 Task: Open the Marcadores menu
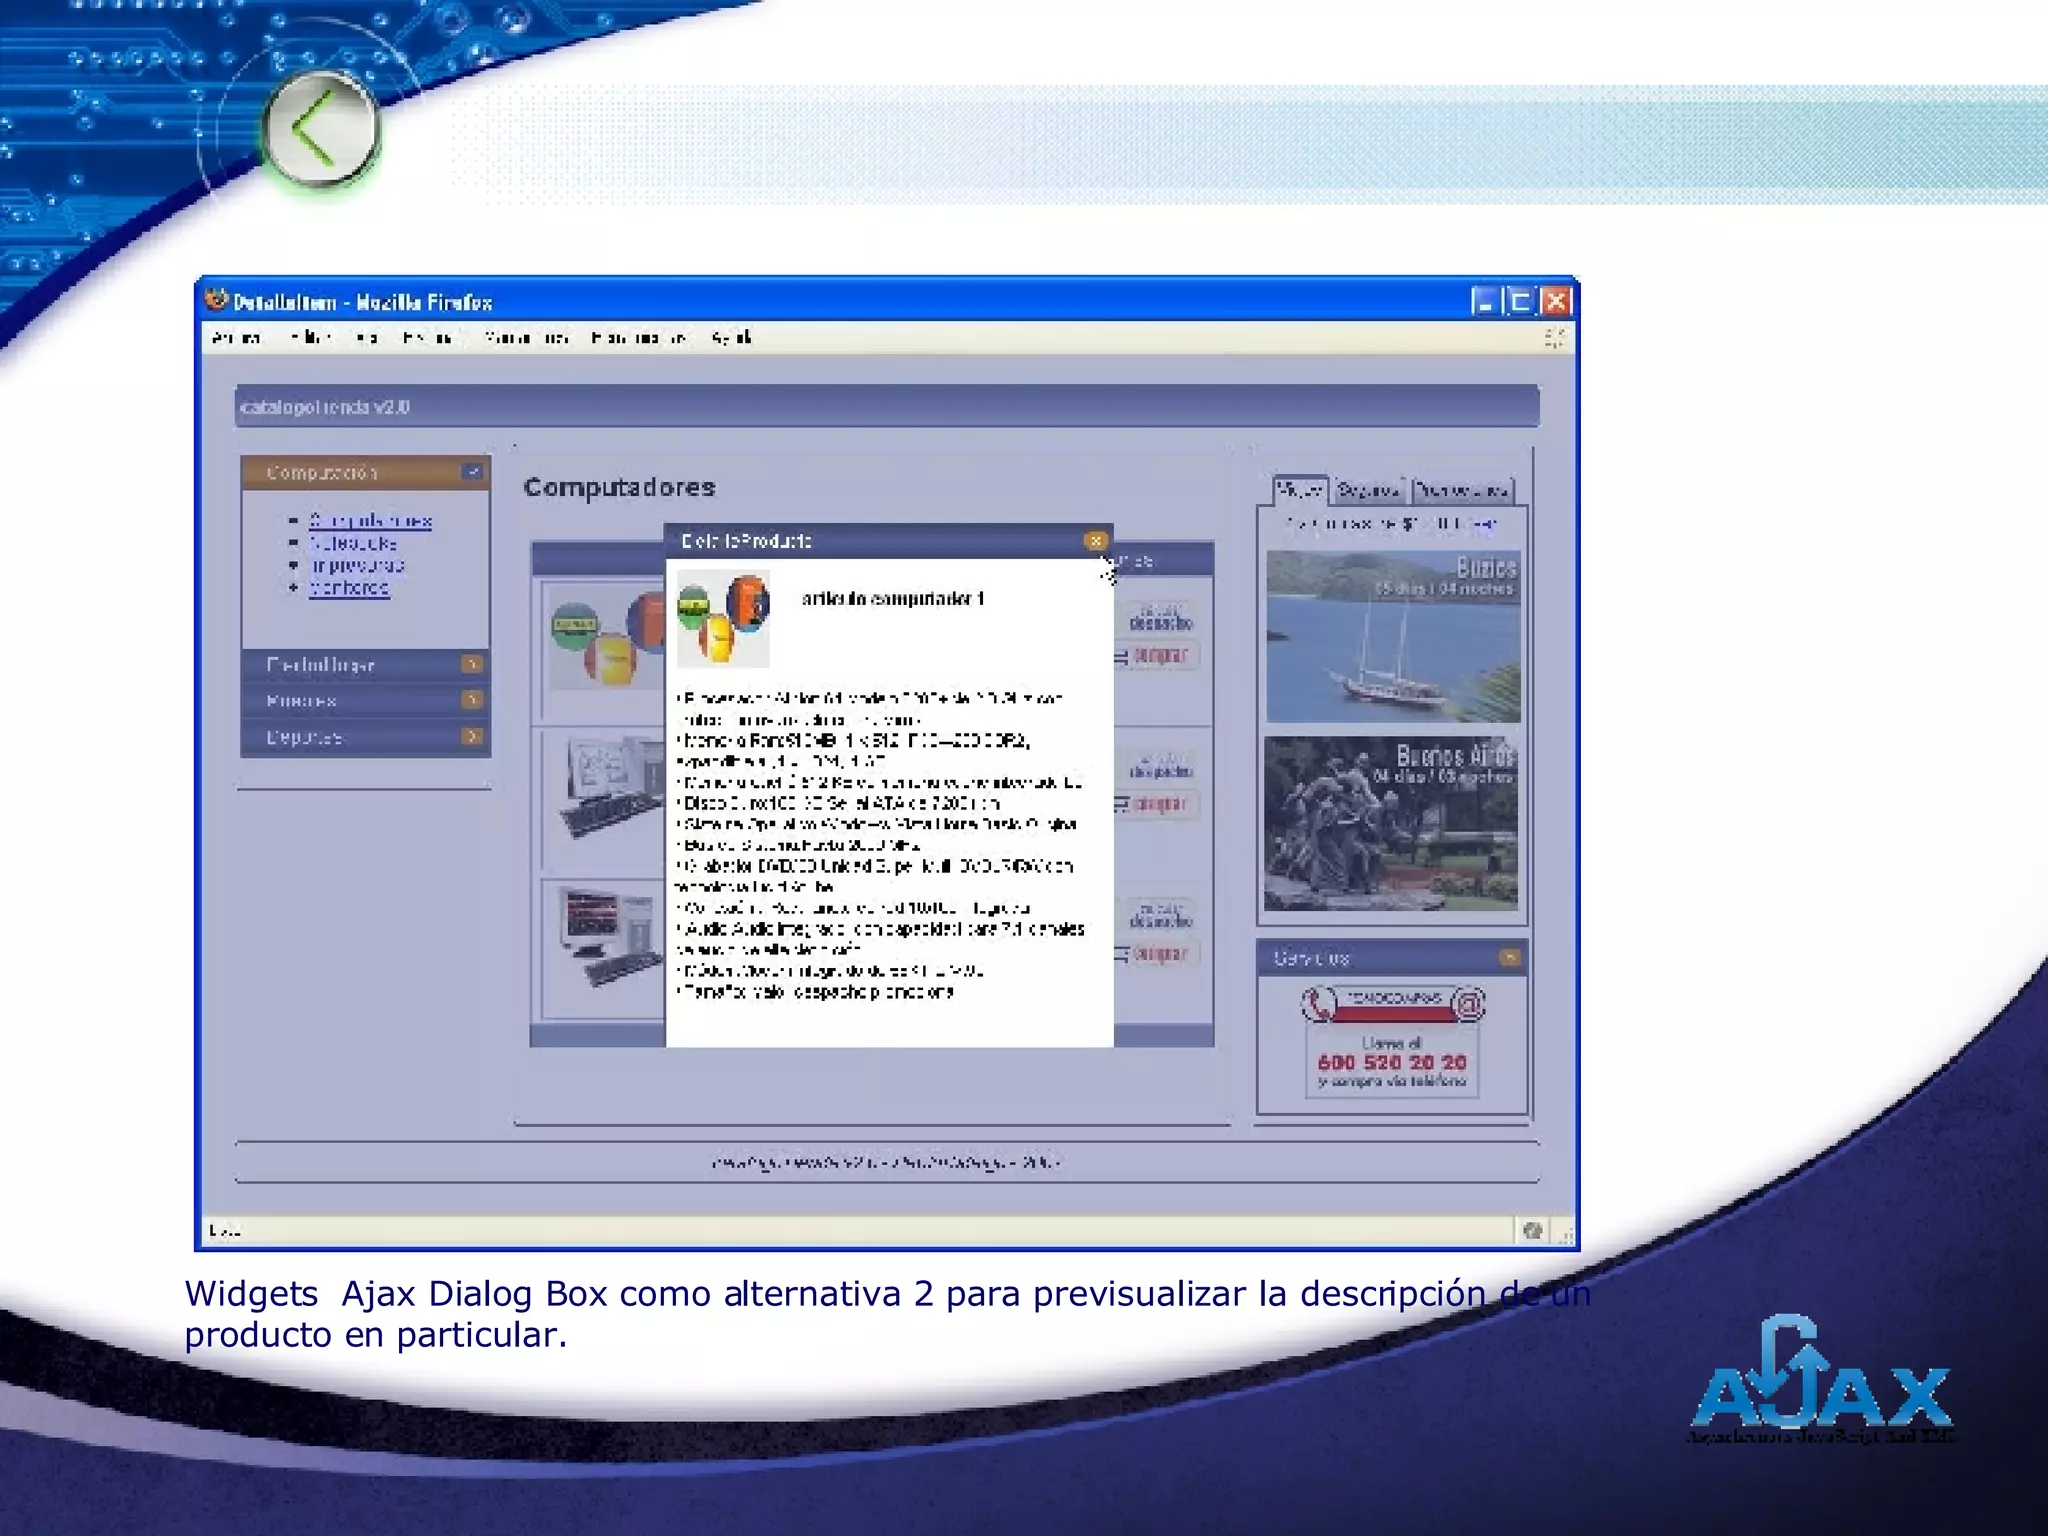click(526, 338)
